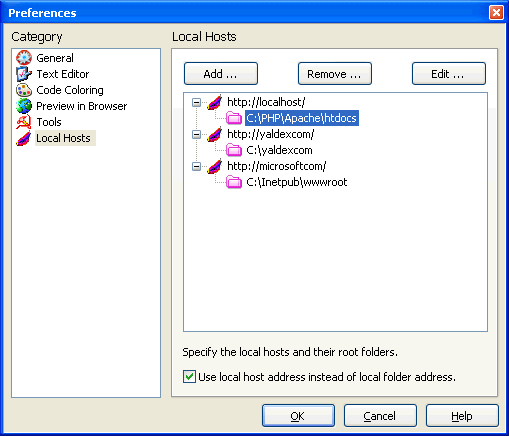
Task: Collapse the http://microsoftcom/ tree node
Action: (x=197, y=166)
